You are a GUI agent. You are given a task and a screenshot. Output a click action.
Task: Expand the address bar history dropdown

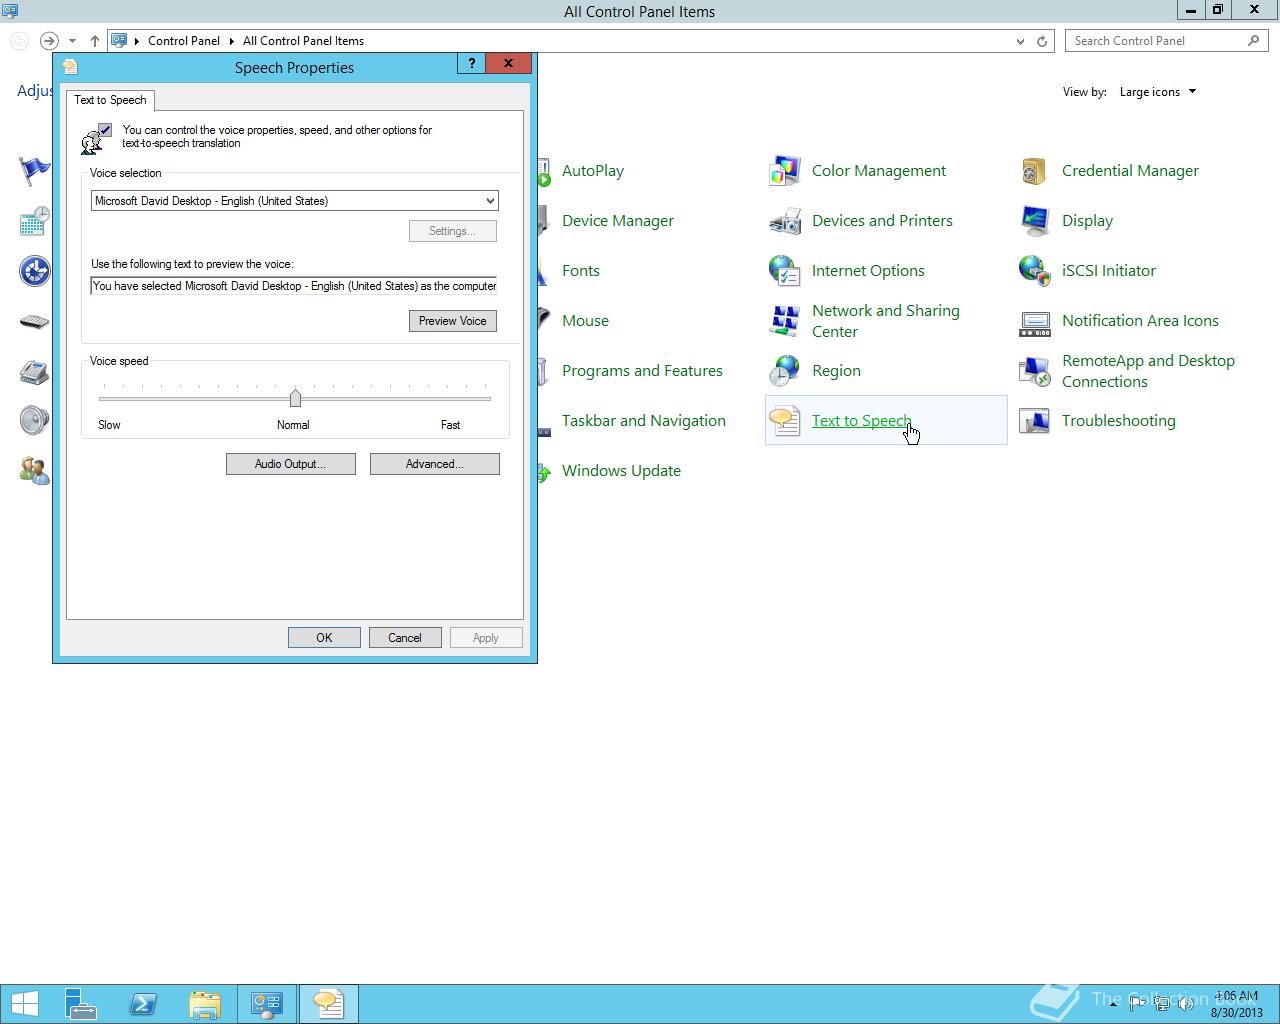coord(1020,41)
